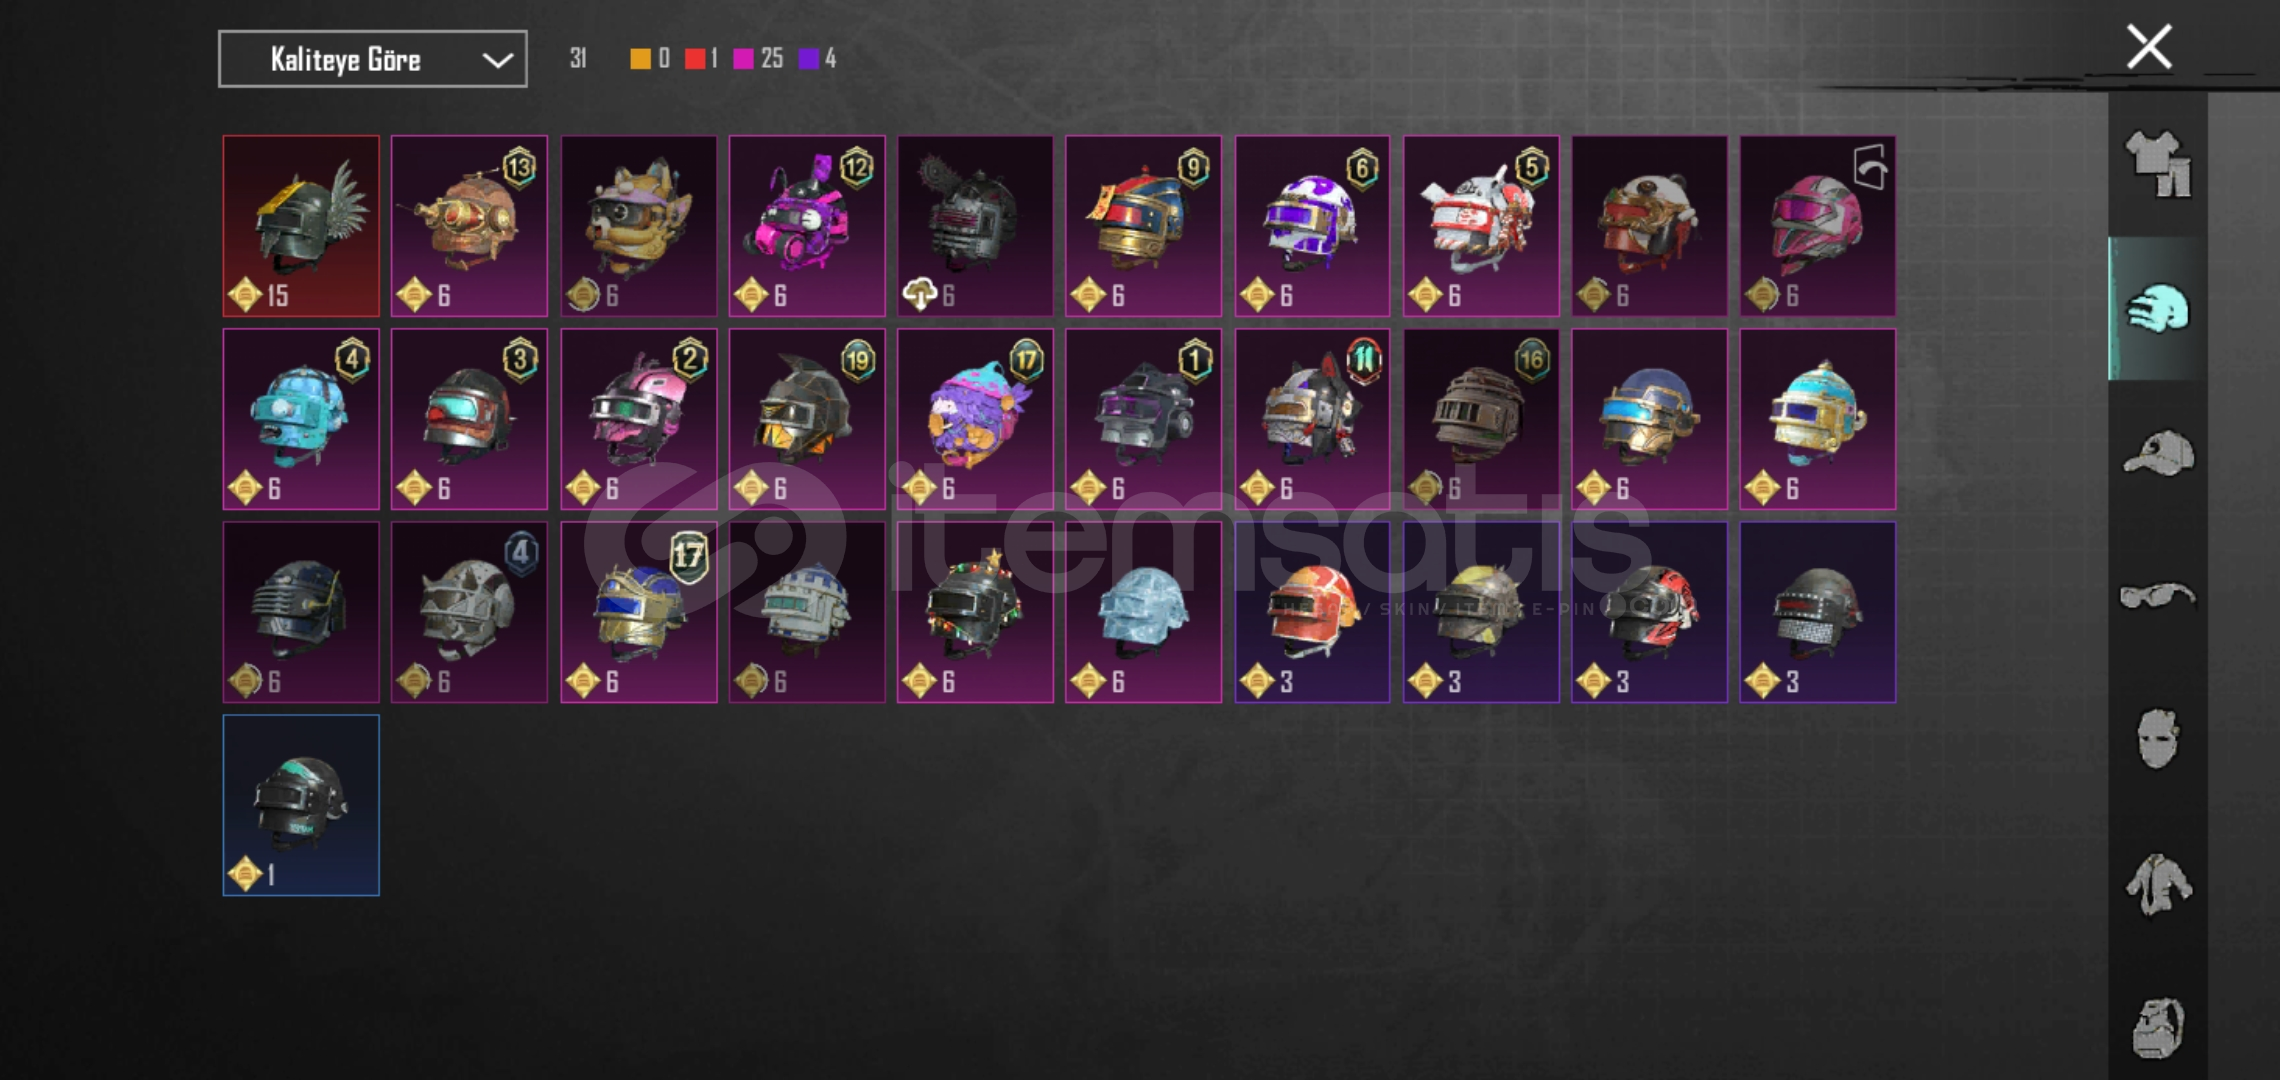Select the steampunk helmet with badge 13

point(469,226)
